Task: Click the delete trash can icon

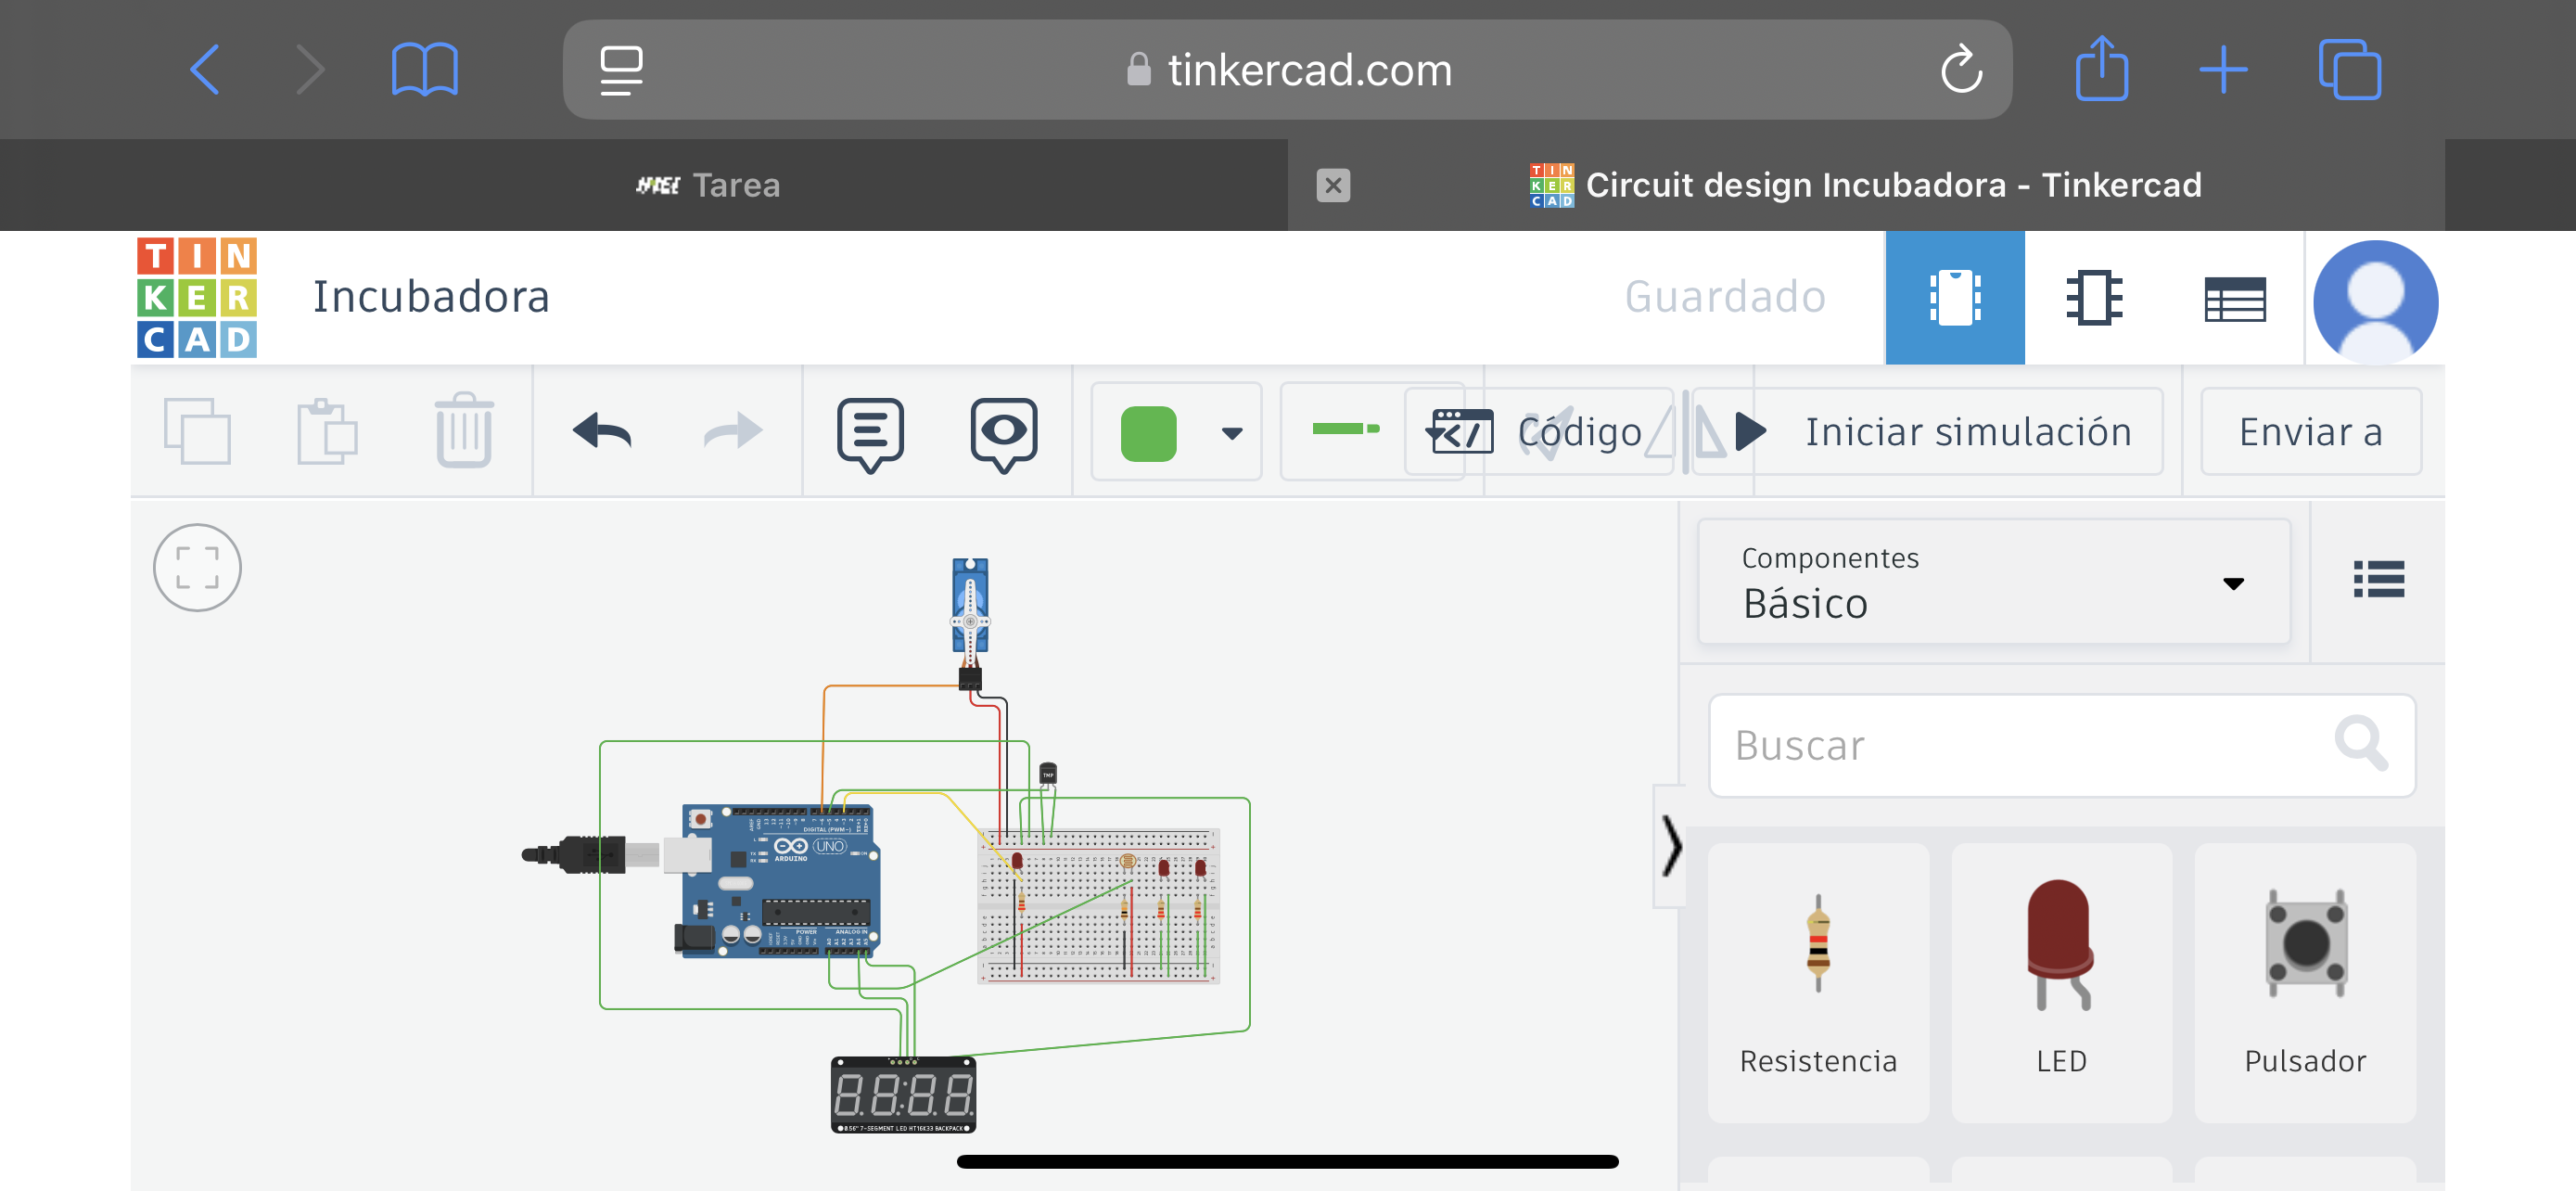Action: point(463,432)
